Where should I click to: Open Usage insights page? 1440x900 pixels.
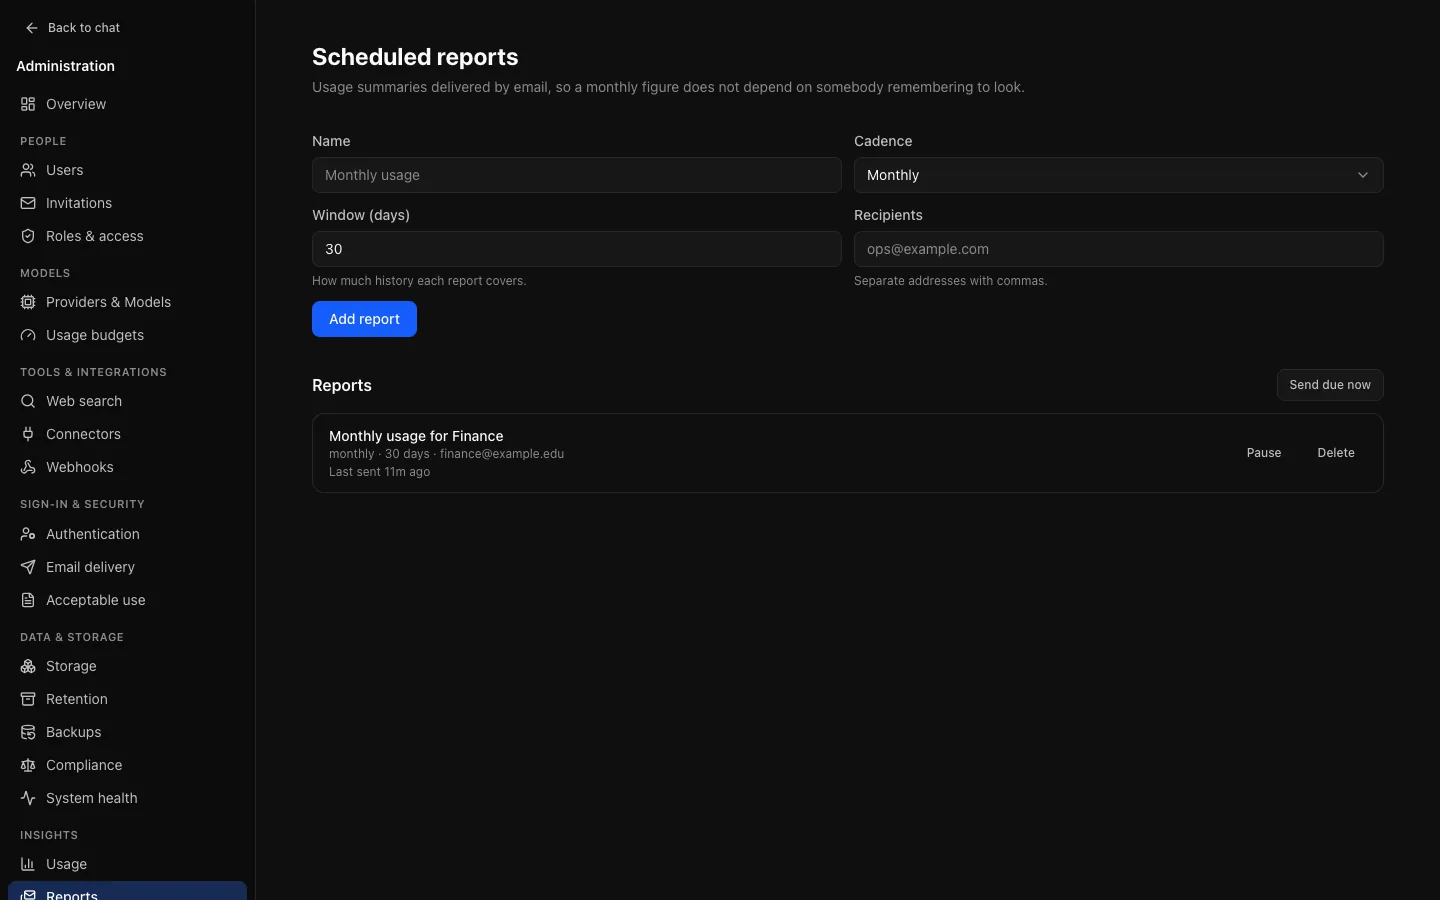coord(127,864)
